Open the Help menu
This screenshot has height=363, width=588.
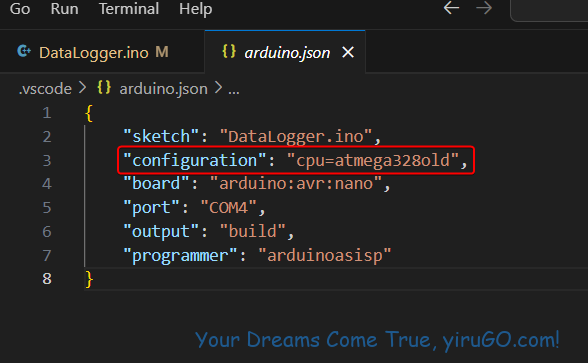tap(195, 9)
